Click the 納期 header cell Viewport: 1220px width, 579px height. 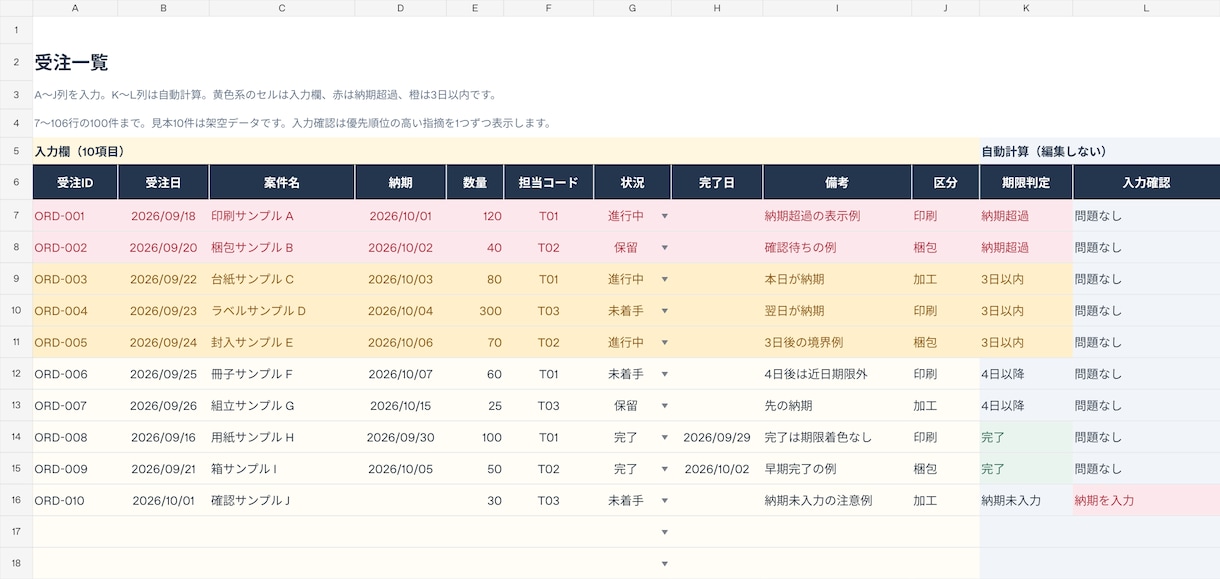[x=401, y=183]
